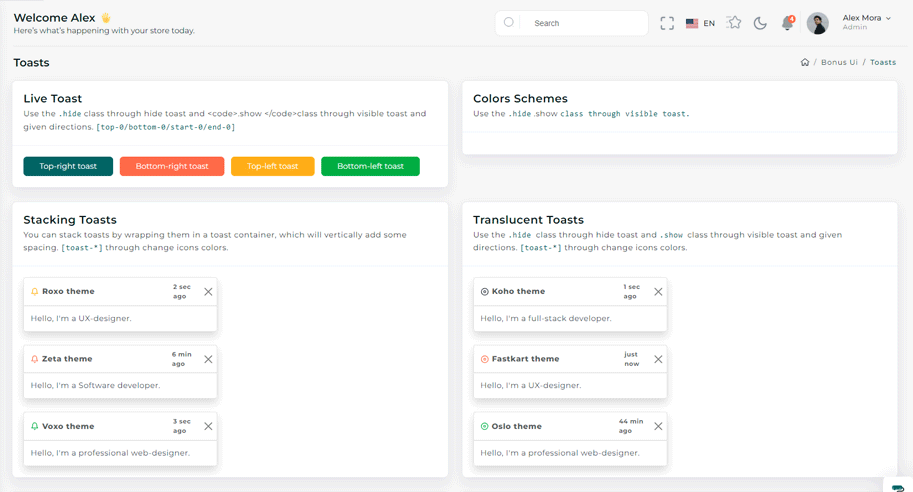Close the Koho theme toast
The width and height of the screenshot is (913, 492).
click(x=658, y=292)
